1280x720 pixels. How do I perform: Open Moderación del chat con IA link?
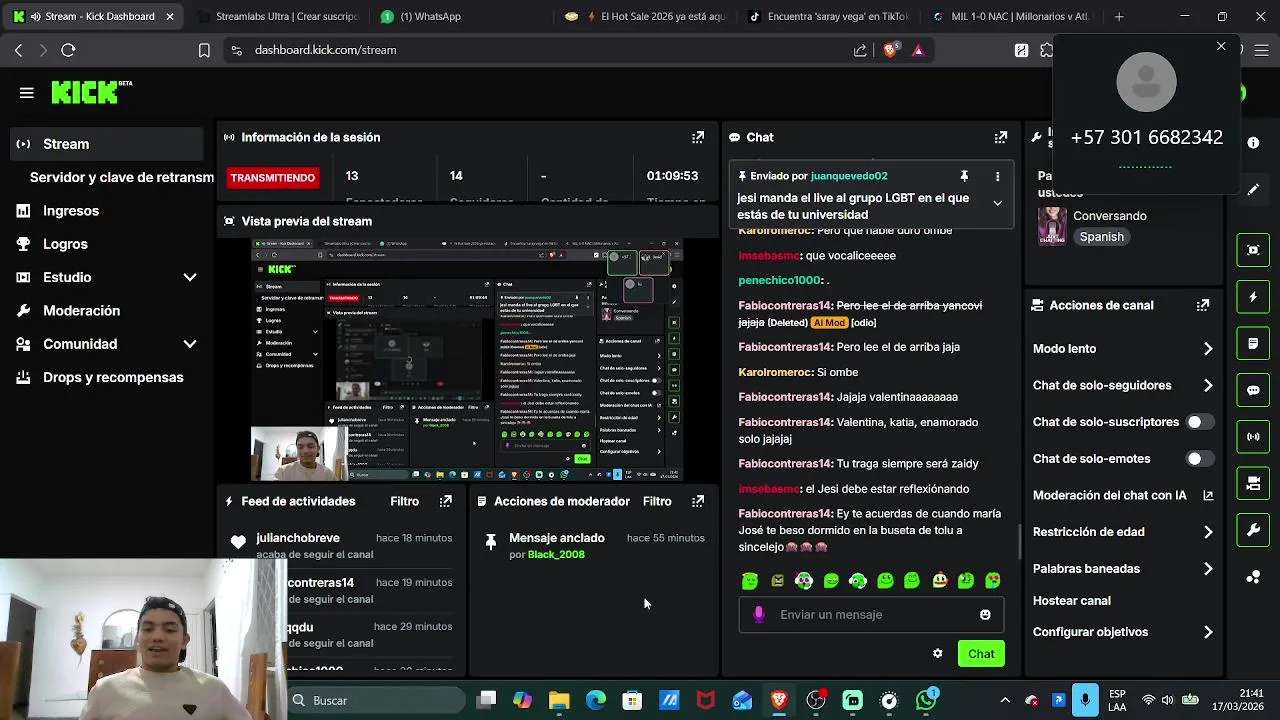[1123, 495]
